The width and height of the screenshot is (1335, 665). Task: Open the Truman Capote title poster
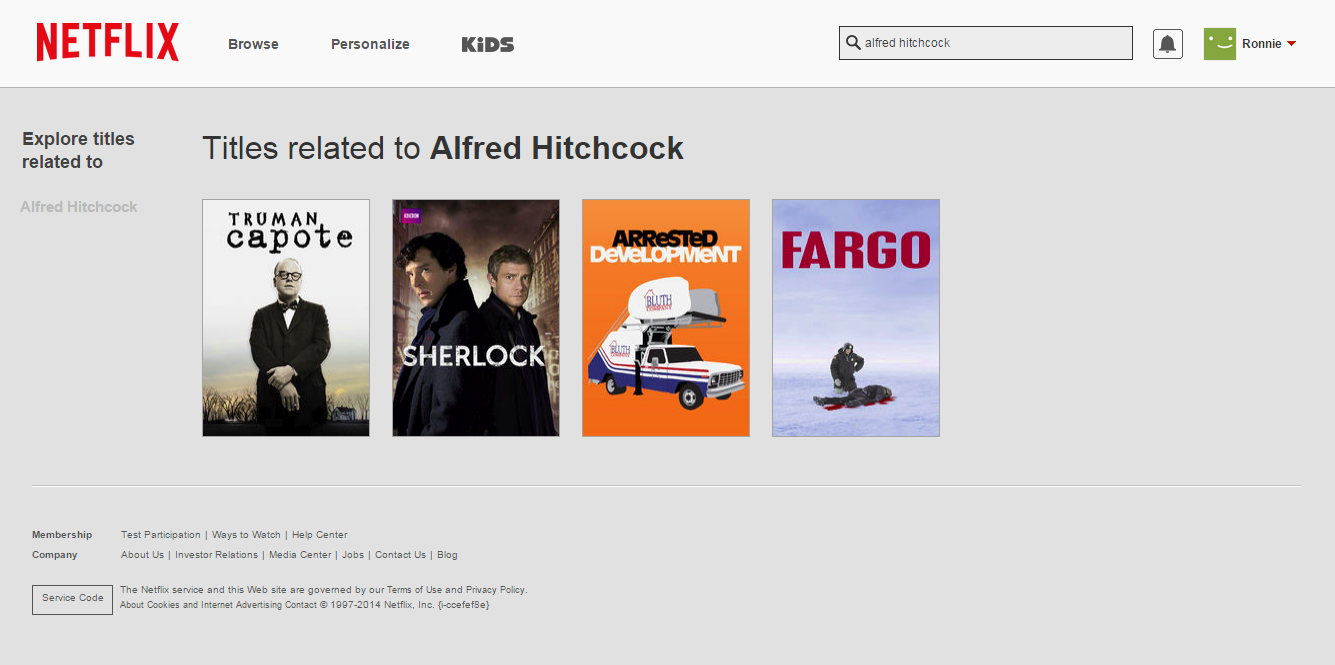click(x=286, y=318)
